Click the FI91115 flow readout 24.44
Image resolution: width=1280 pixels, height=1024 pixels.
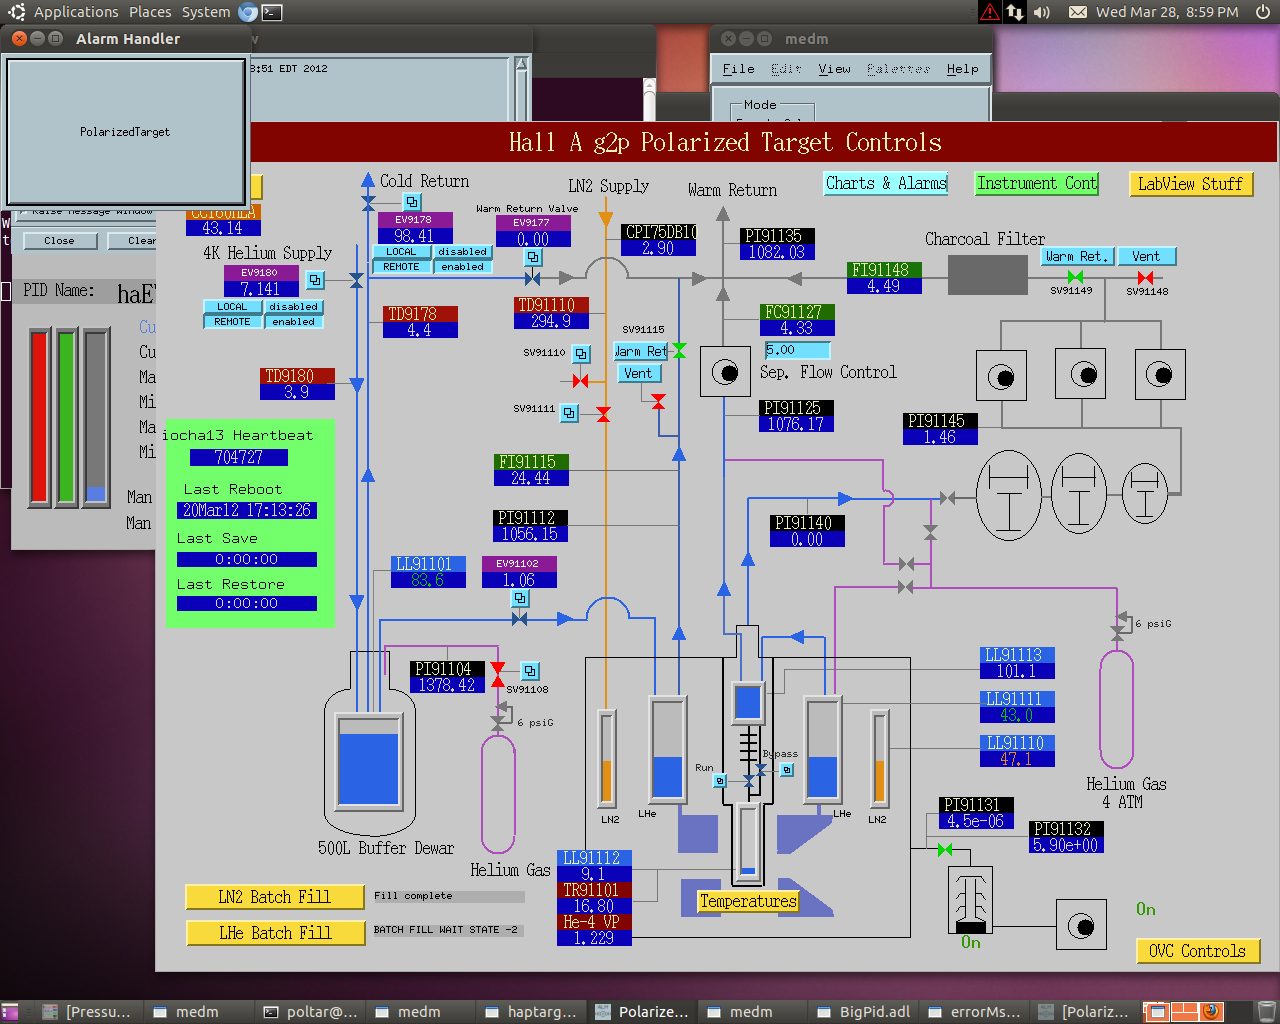pyautogui.click(x=531, y=478)
